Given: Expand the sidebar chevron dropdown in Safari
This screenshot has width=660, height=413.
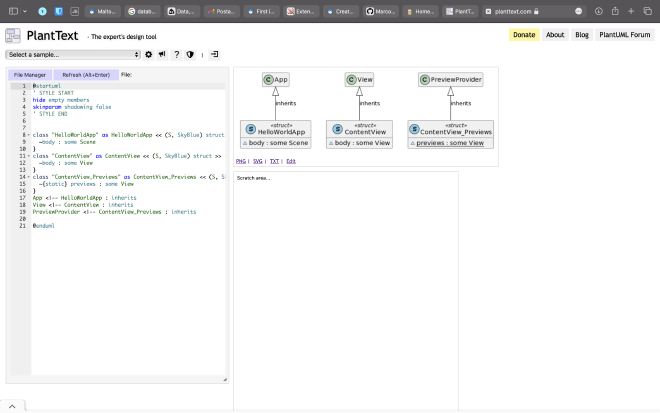Looking at the screenshot, I should click(24, 11).
